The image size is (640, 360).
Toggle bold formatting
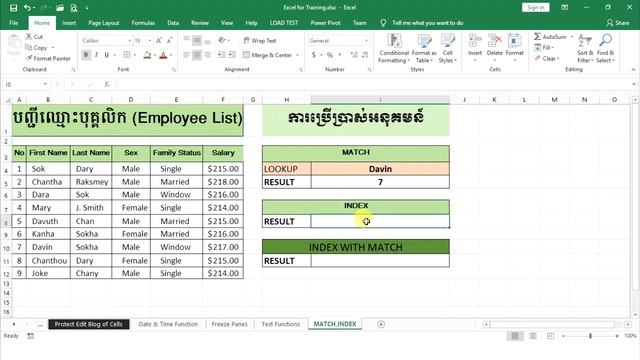[x=86, y=55]
